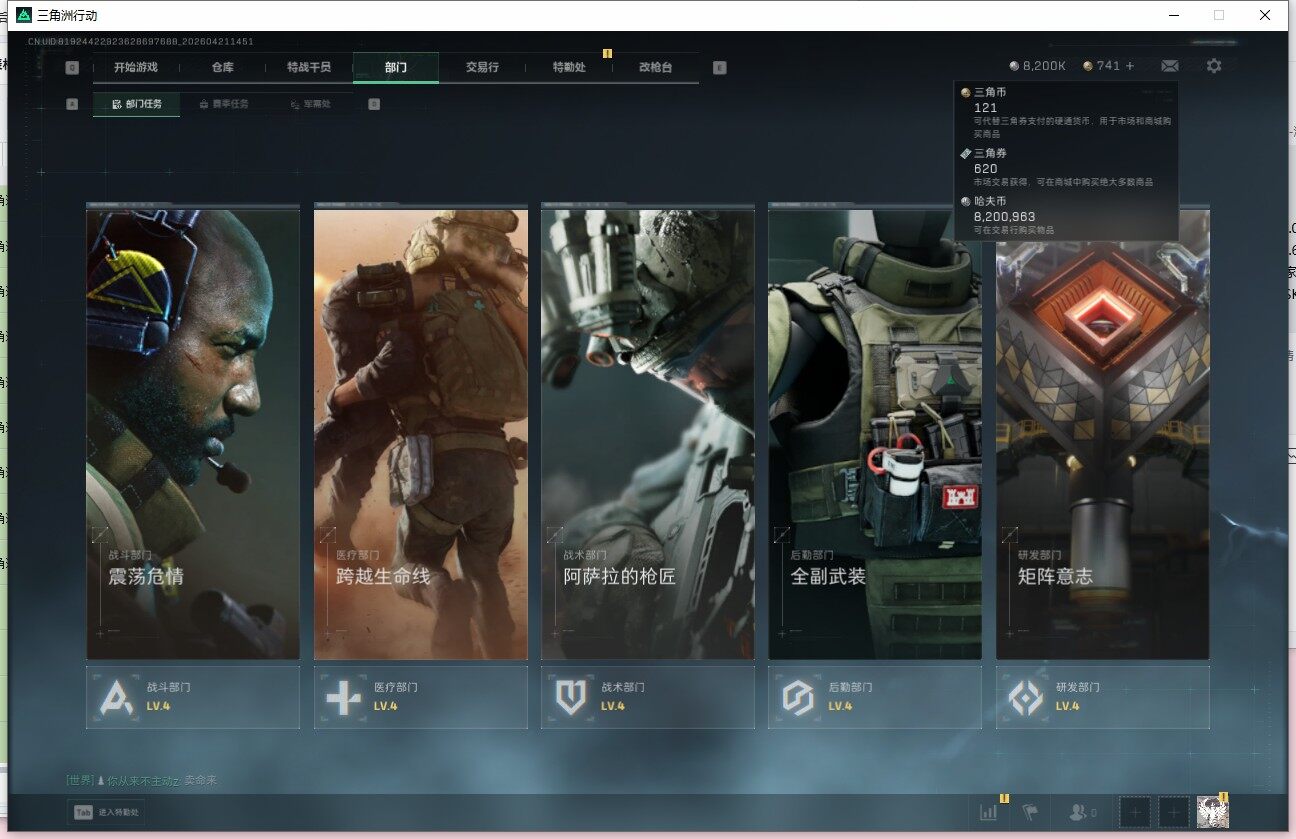Viewport: 1296px width, 839px height.
Task: Open the 跨越生命线 mission card
Action: click(x=421, y=433)
